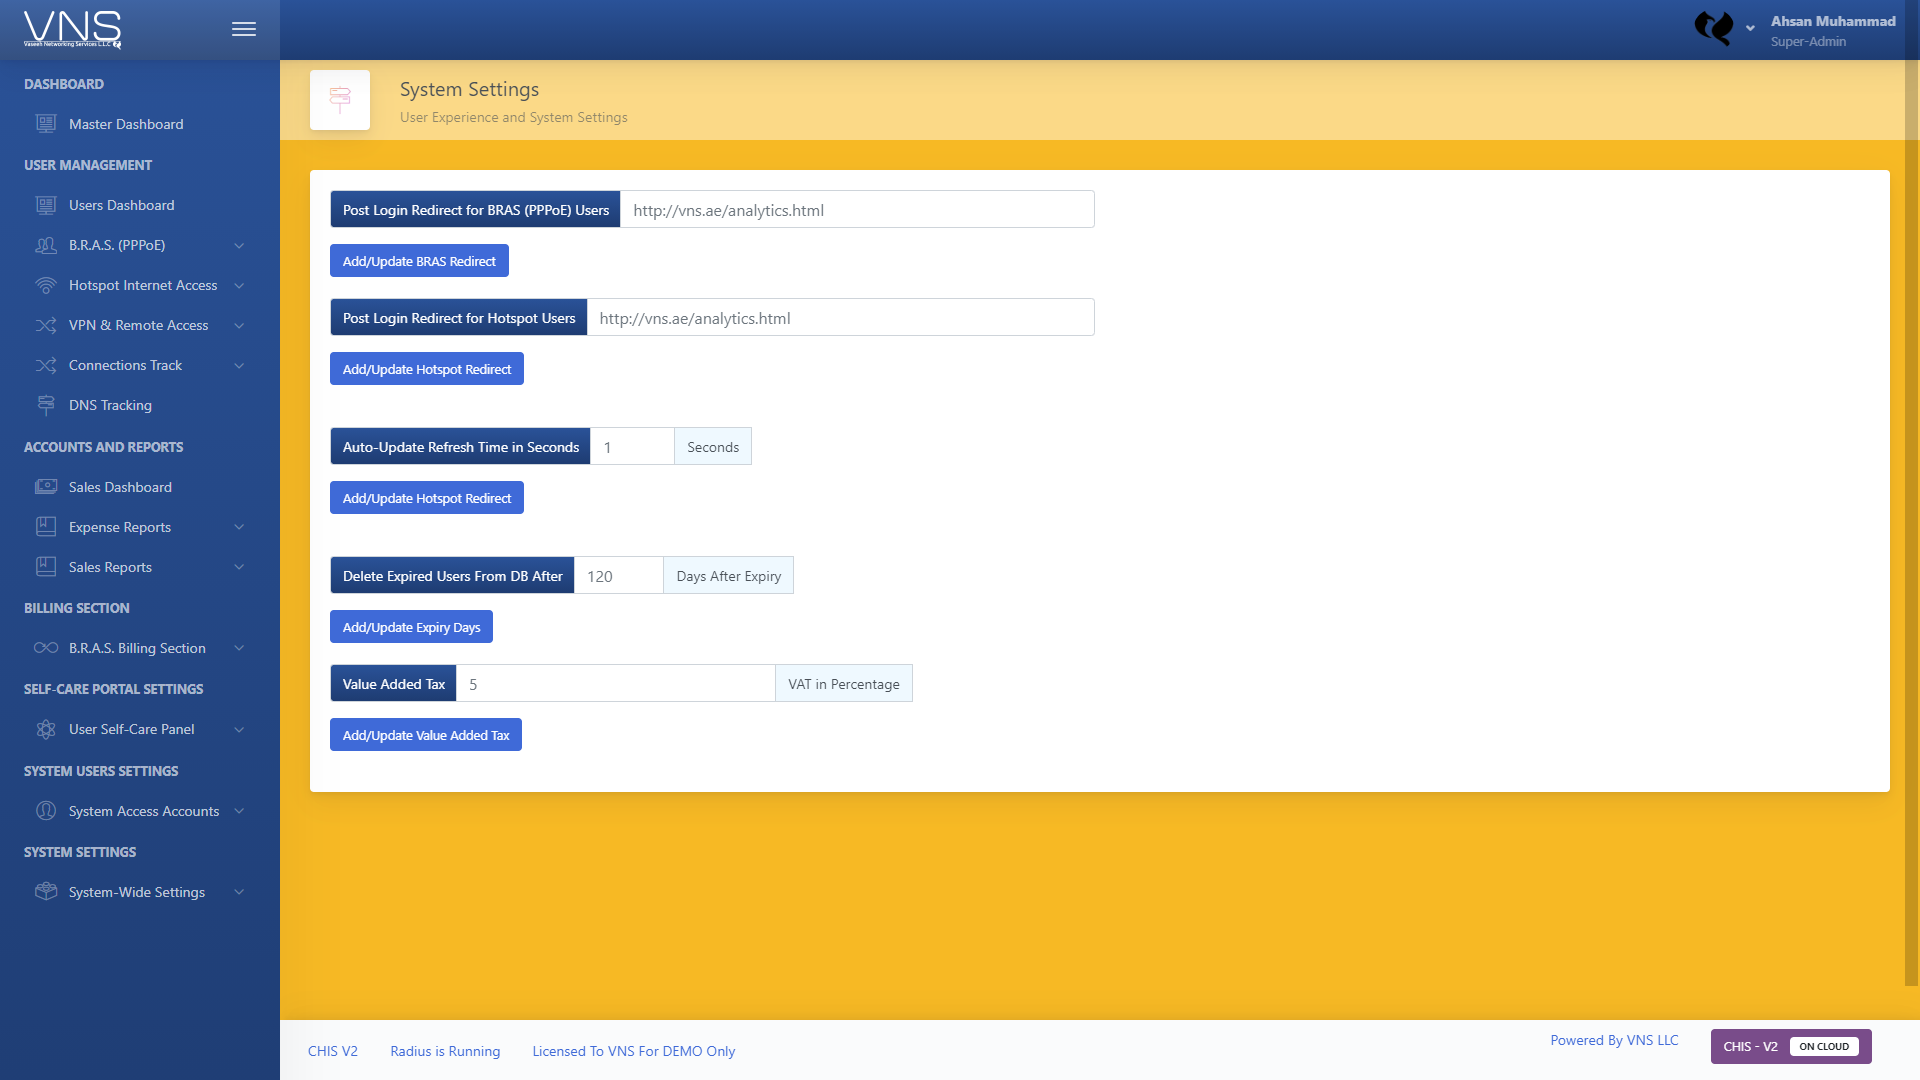
Task: Click the Add/Update BRAS Redirect button
Action: click(x=419, y=260)
